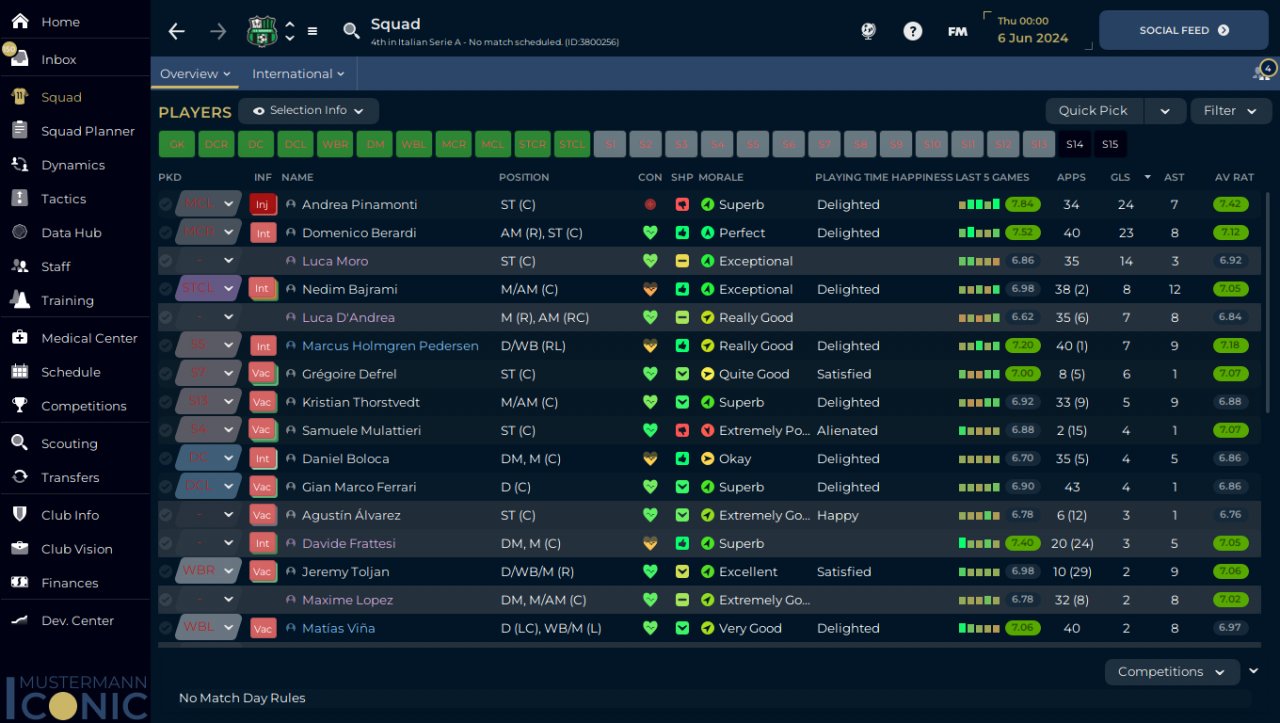This screenshot has height=723, width=1280.
Task: Tick the pick checkbox for Grégoire Defrel
Action: [x=166, y=374]
